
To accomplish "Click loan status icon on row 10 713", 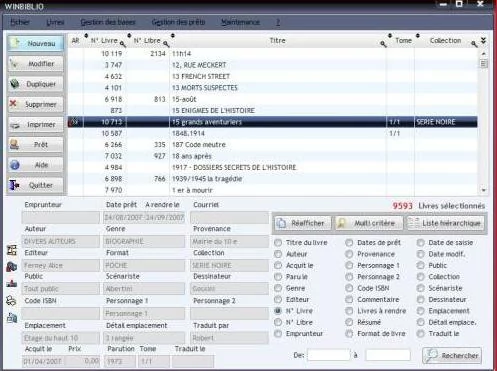I will click(74, 122).
